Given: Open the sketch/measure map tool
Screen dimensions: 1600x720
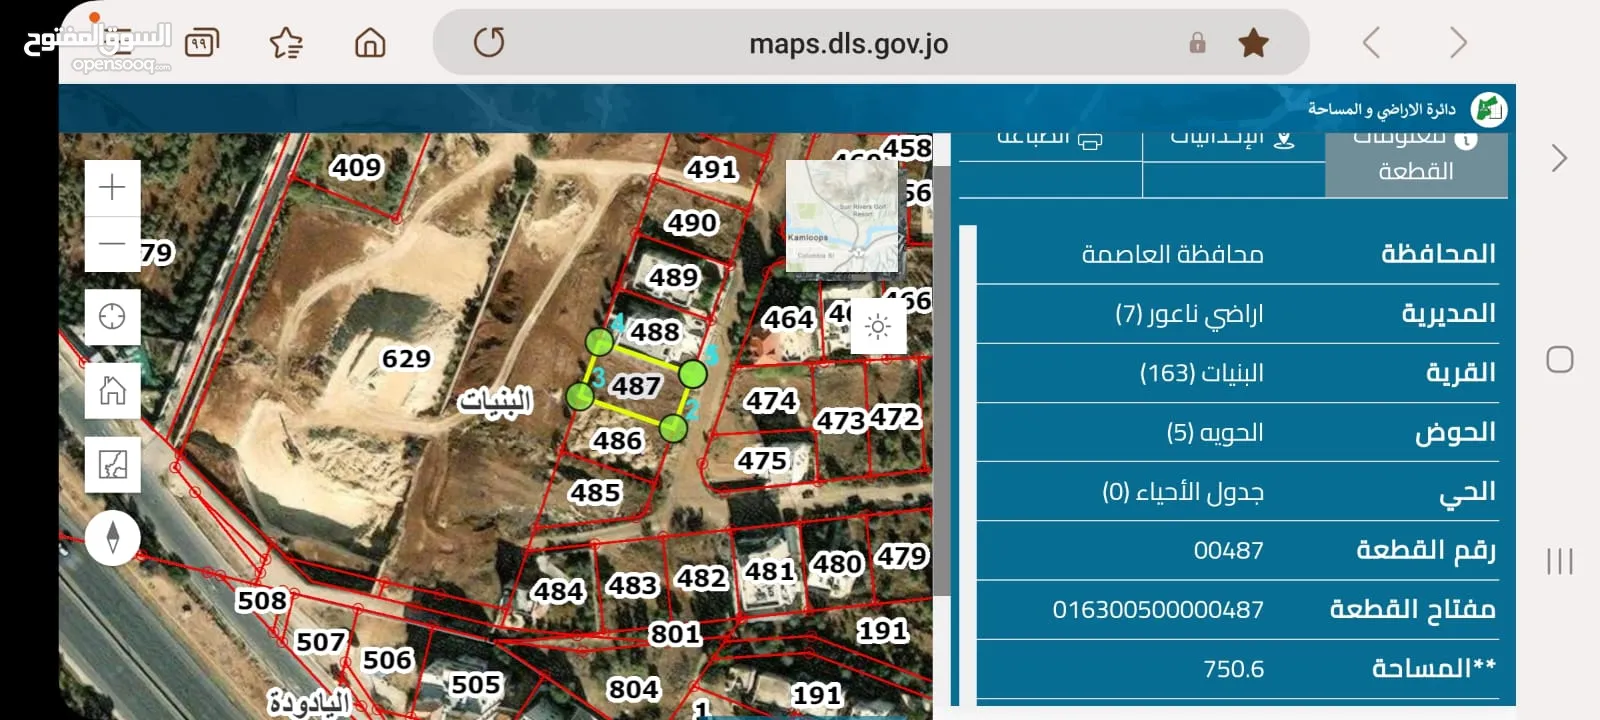Looking at the screenshot, I should 112,465.
